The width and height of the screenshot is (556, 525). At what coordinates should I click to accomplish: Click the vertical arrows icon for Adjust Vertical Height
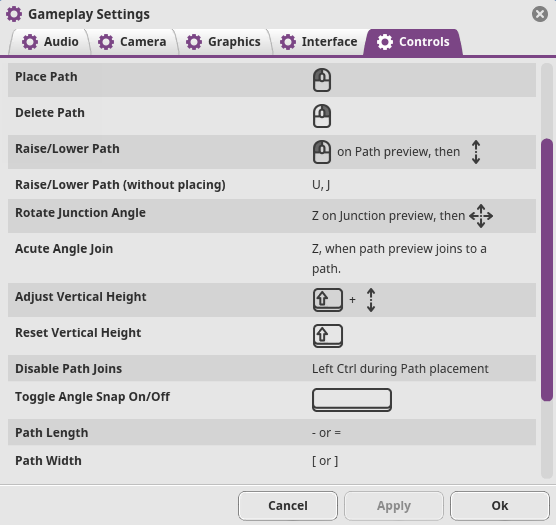click(x=371, y=300)
